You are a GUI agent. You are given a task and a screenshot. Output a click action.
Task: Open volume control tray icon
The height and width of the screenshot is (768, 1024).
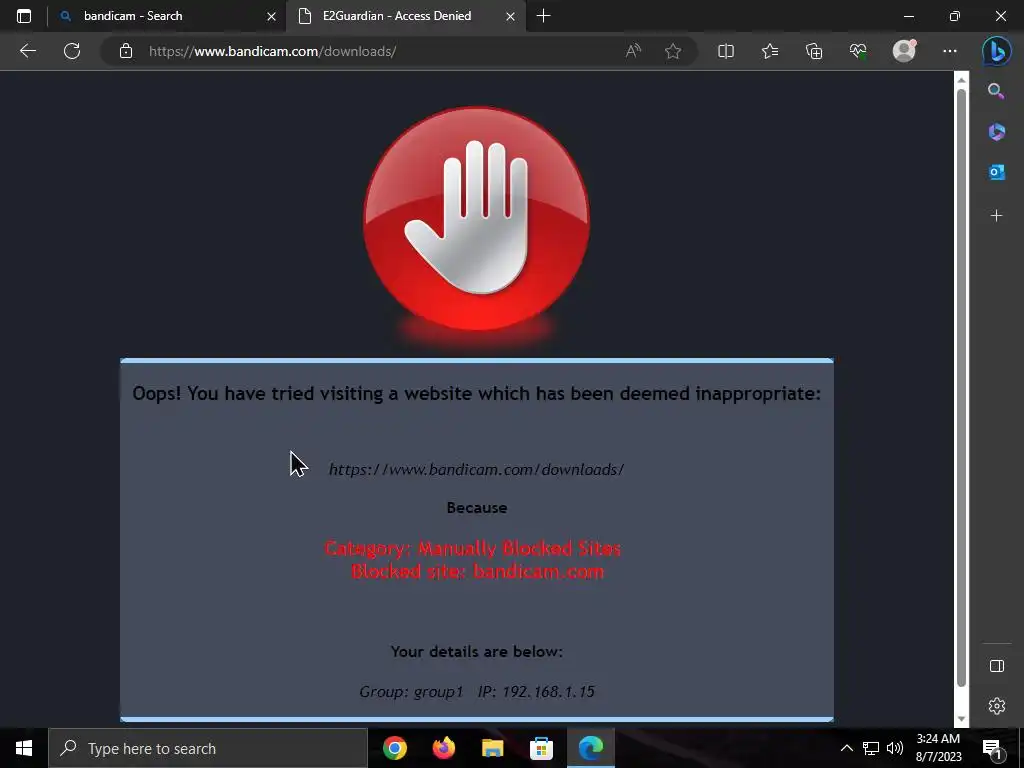click(x=895, y=748)
